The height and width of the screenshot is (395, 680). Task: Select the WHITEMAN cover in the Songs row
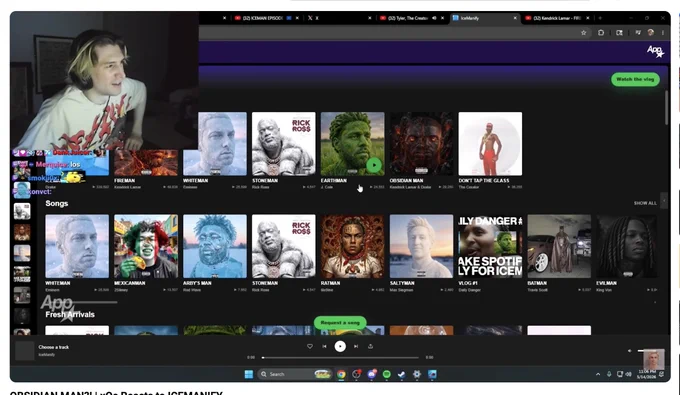coord(77,246)
